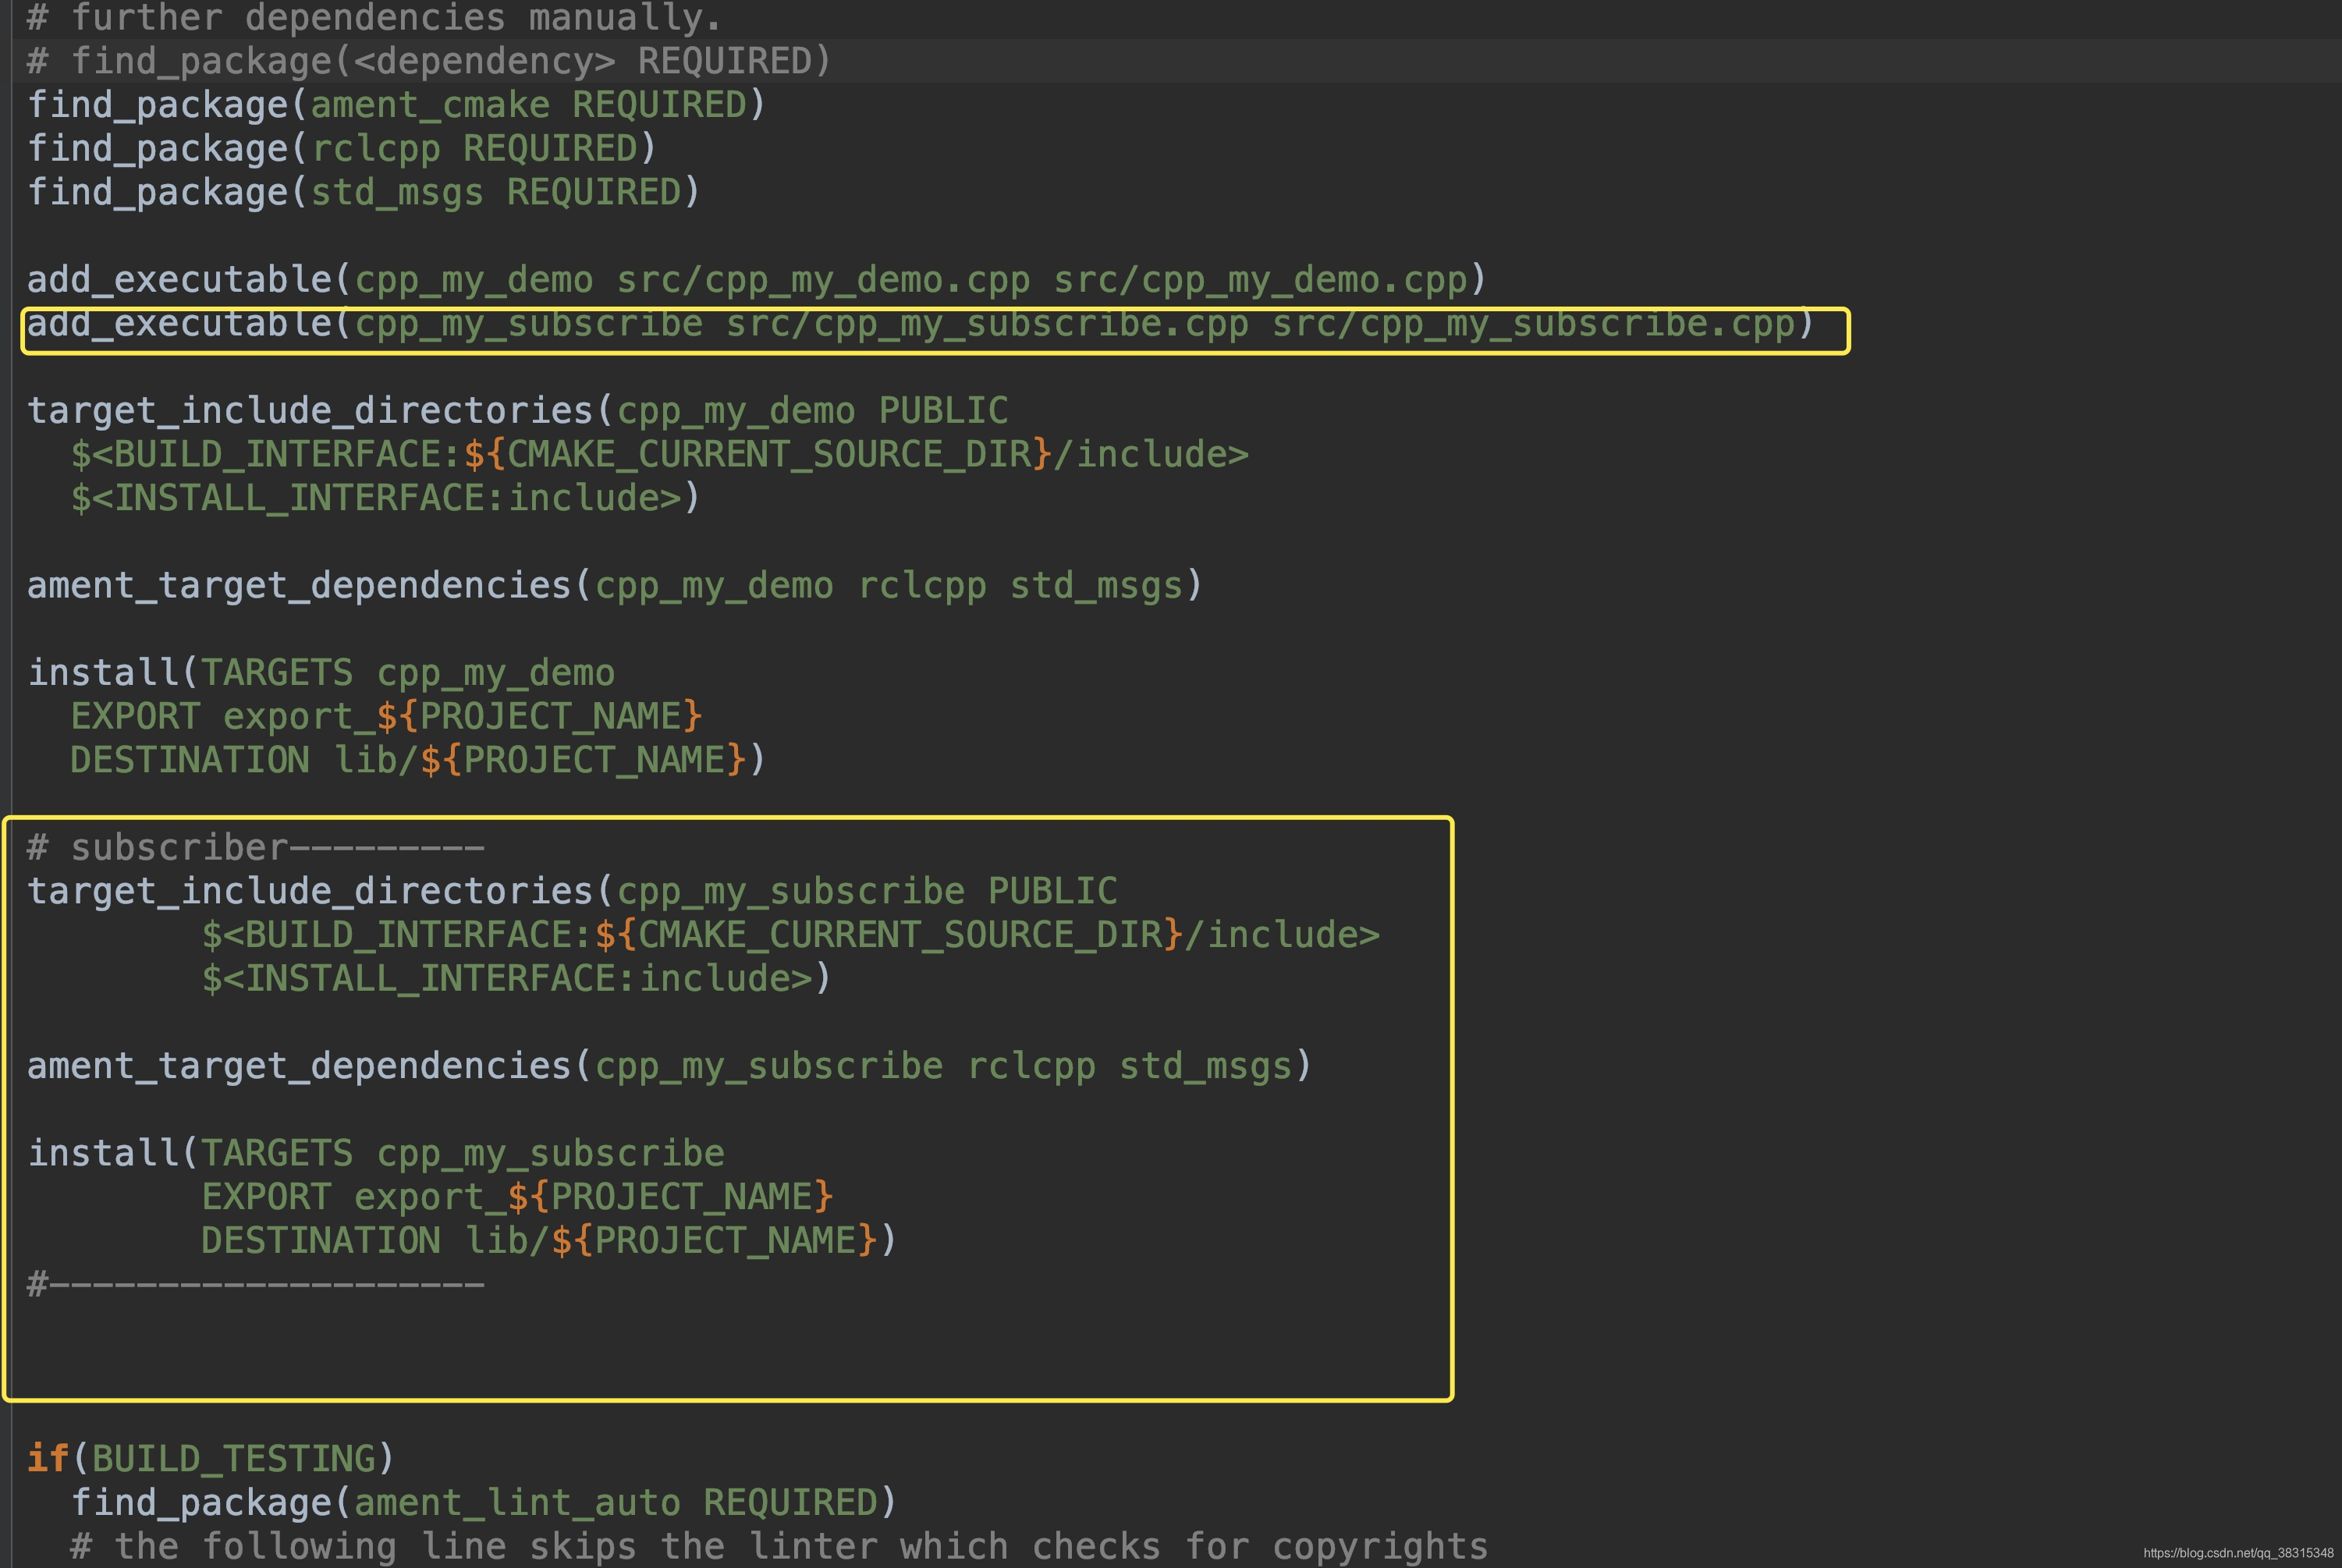Click the '# subscriber----------' comment line
Image resolution: width=2342 pixels, height=1568 pixels.
click(x=256, y=848)
